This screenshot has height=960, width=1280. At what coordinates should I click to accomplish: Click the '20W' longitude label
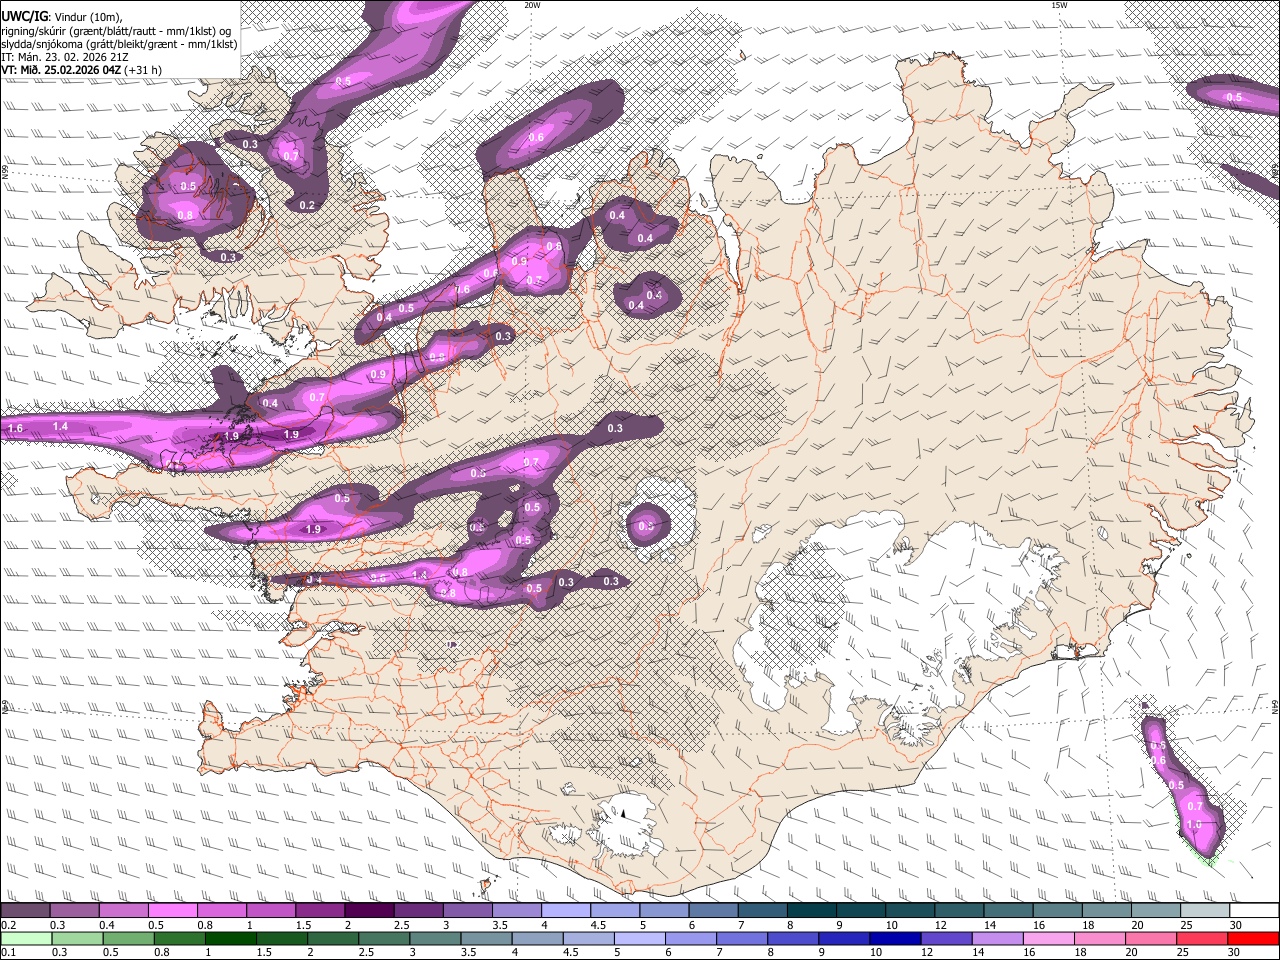point(532,5)
